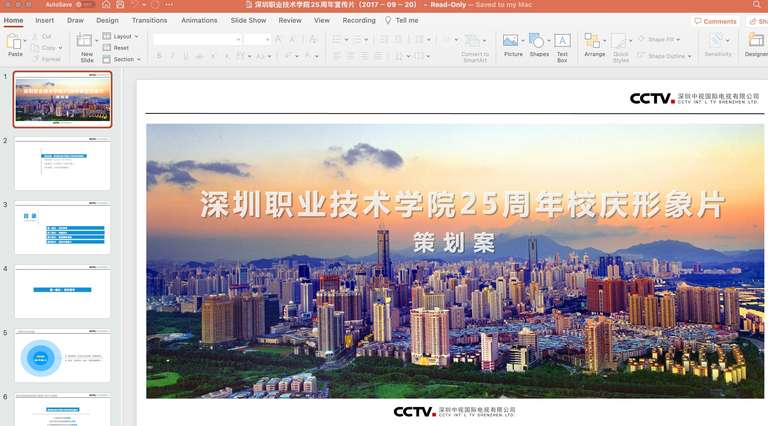Open the more options ellipsis in title bar
The image size is (768, 426).
click(x=169, y=4)
